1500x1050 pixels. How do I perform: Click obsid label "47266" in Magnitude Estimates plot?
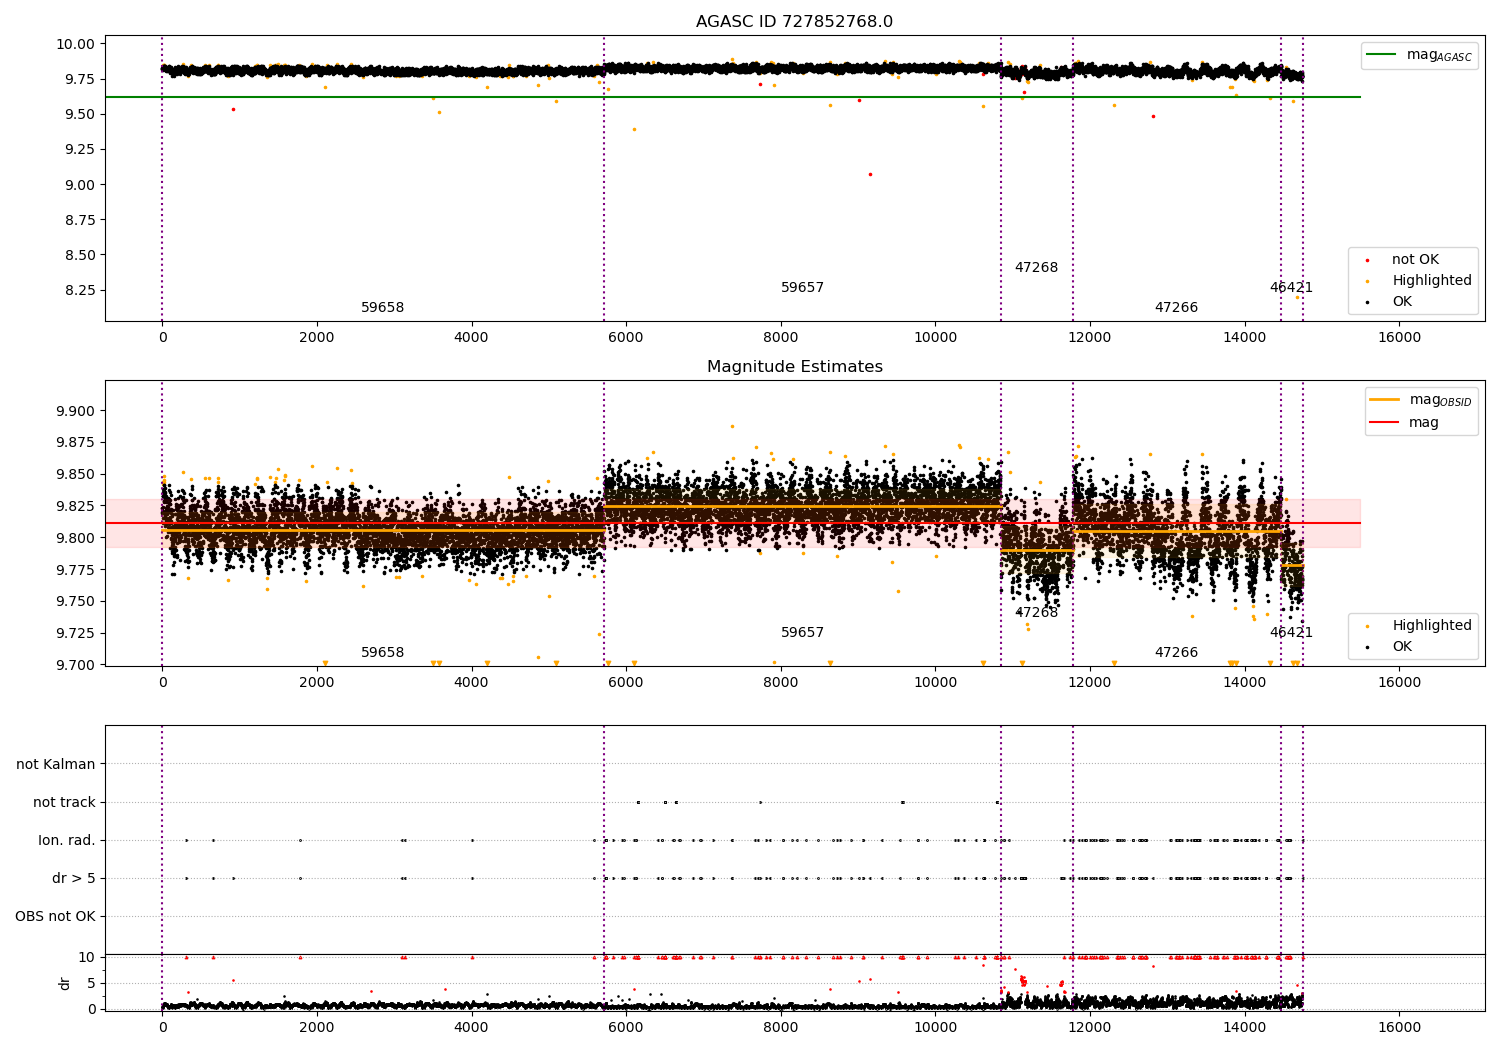coord(1176,653)
